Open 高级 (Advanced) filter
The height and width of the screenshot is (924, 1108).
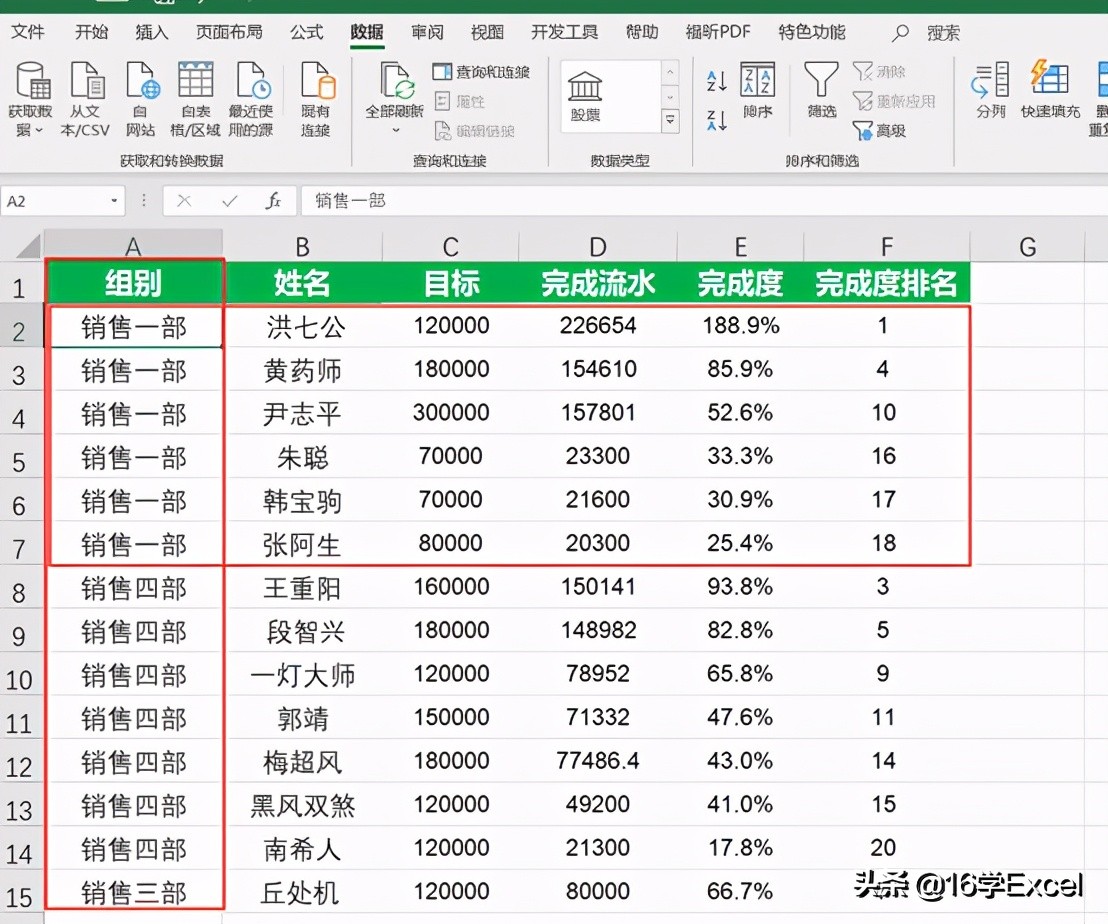(879, 131)
